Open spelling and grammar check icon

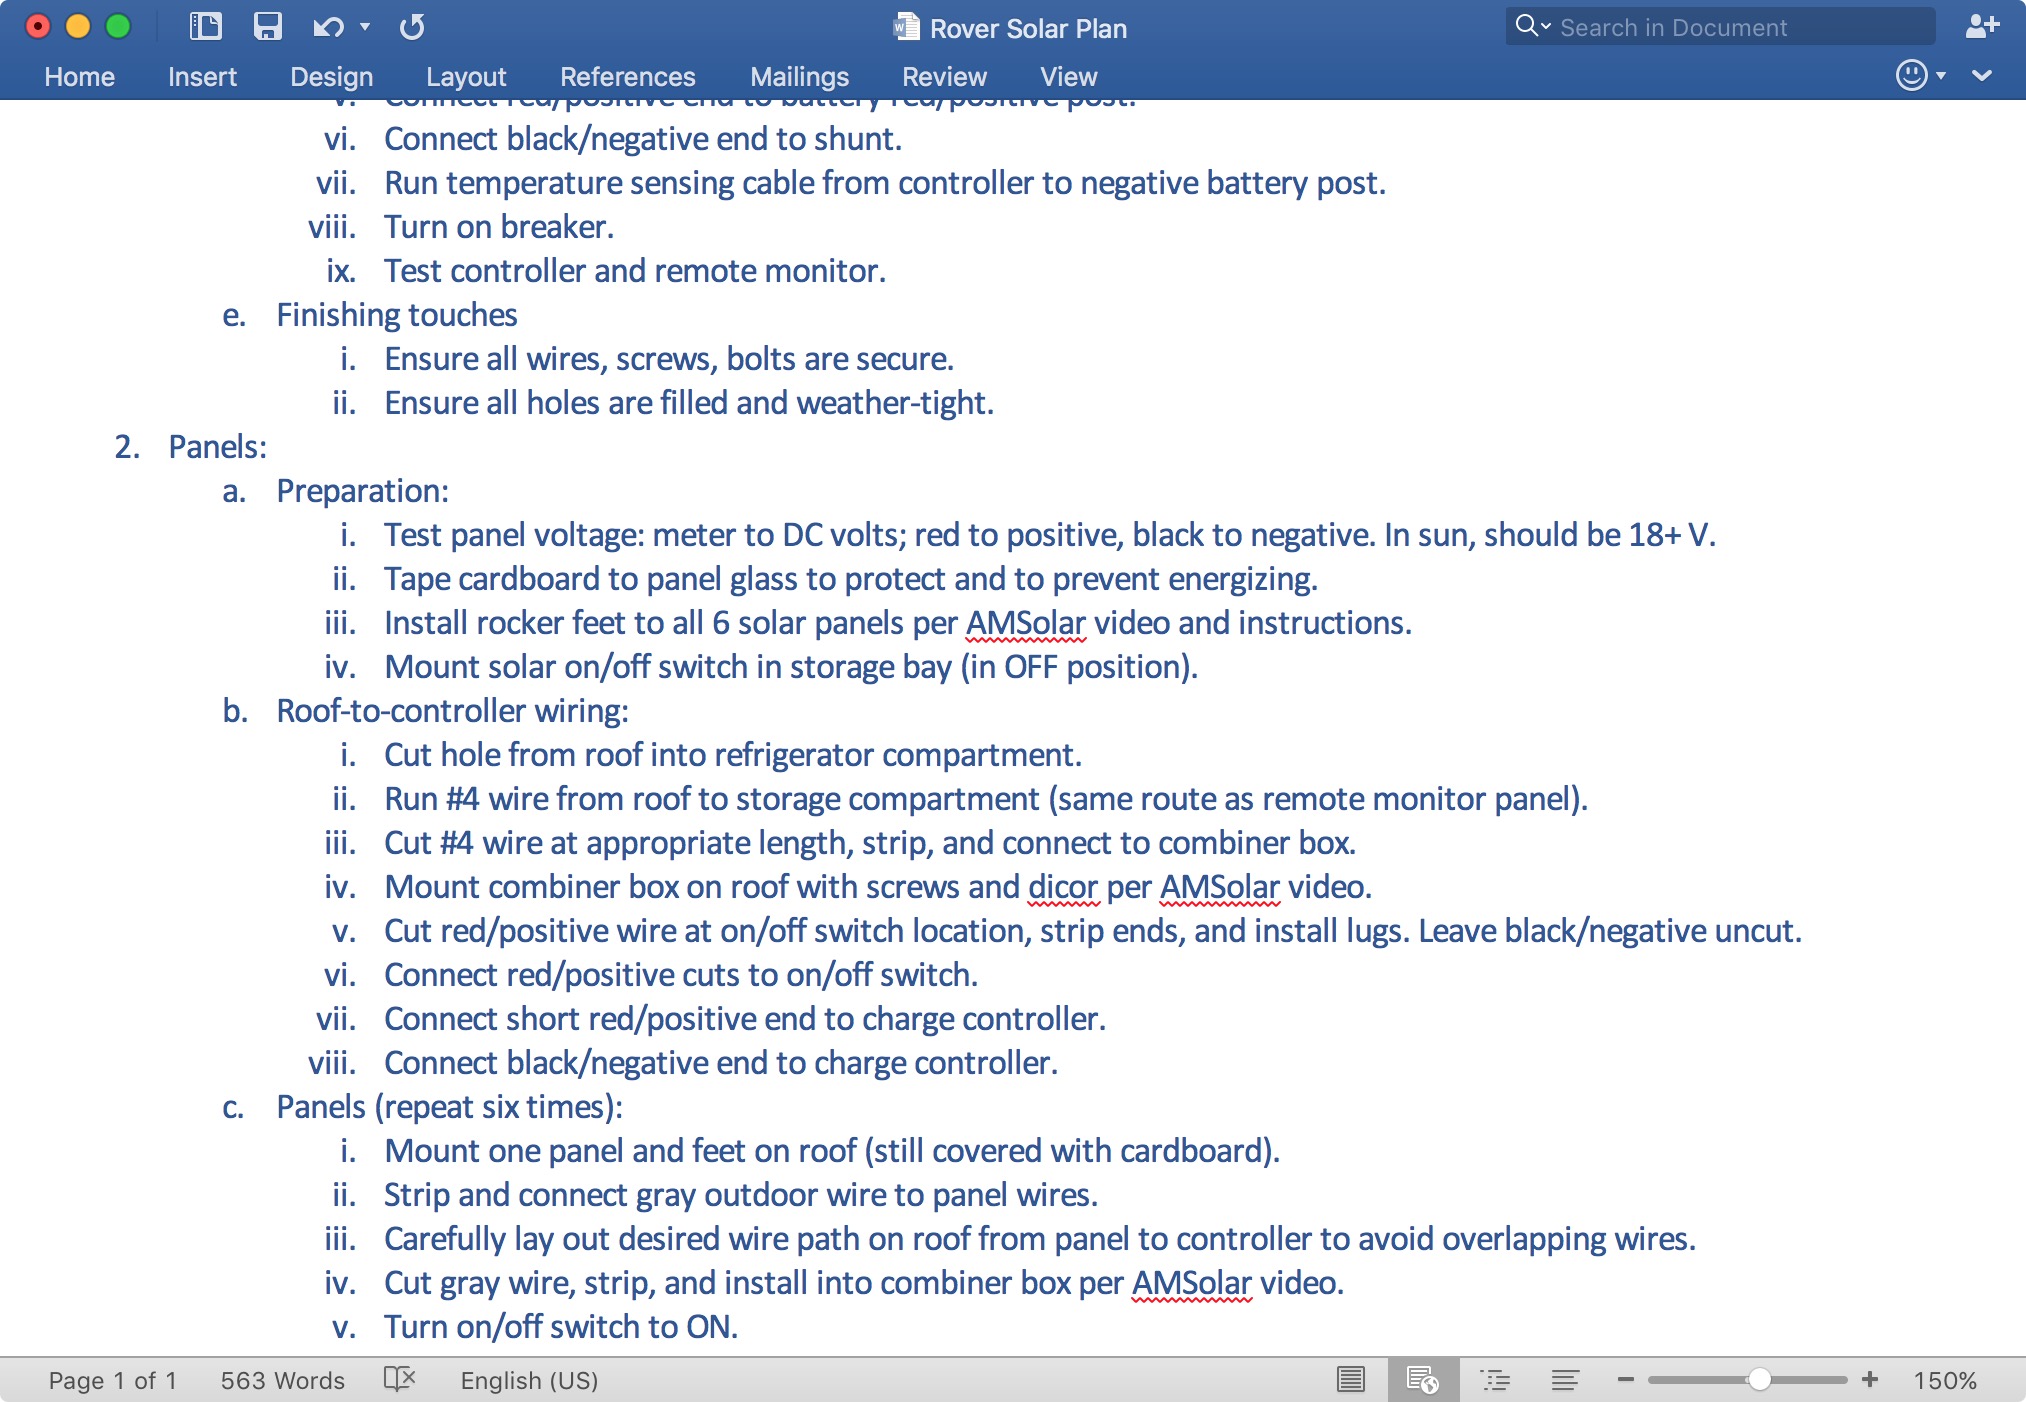pyautogui.click(x=399, y=1380)
